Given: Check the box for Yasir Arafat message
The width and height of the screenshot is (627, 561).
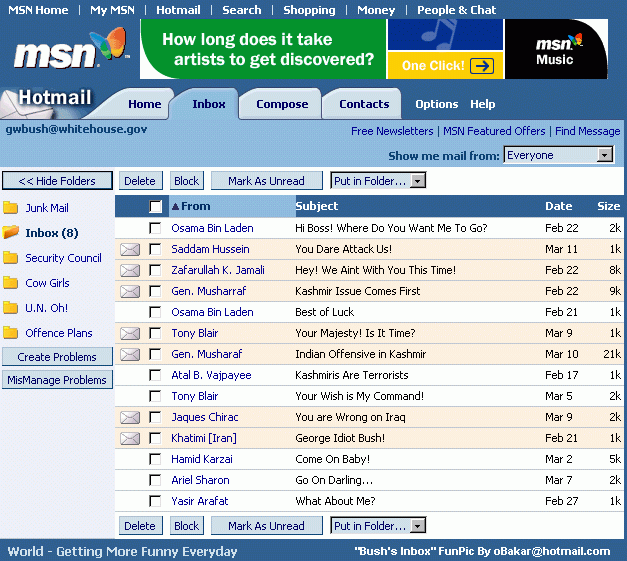Looking at the screenshot, I should tap(155, 501).
